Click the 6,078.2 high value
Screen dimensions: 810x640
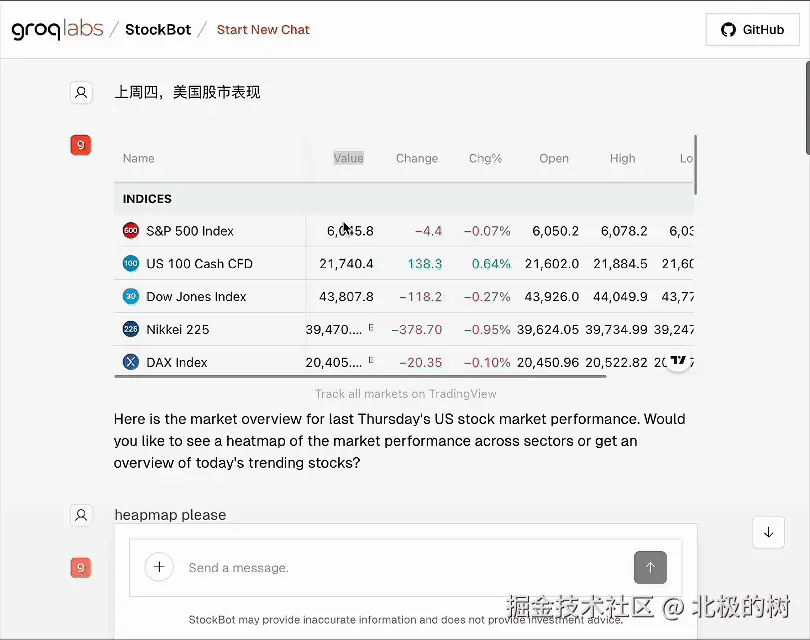pyautogui.click(x=624, y=230)
